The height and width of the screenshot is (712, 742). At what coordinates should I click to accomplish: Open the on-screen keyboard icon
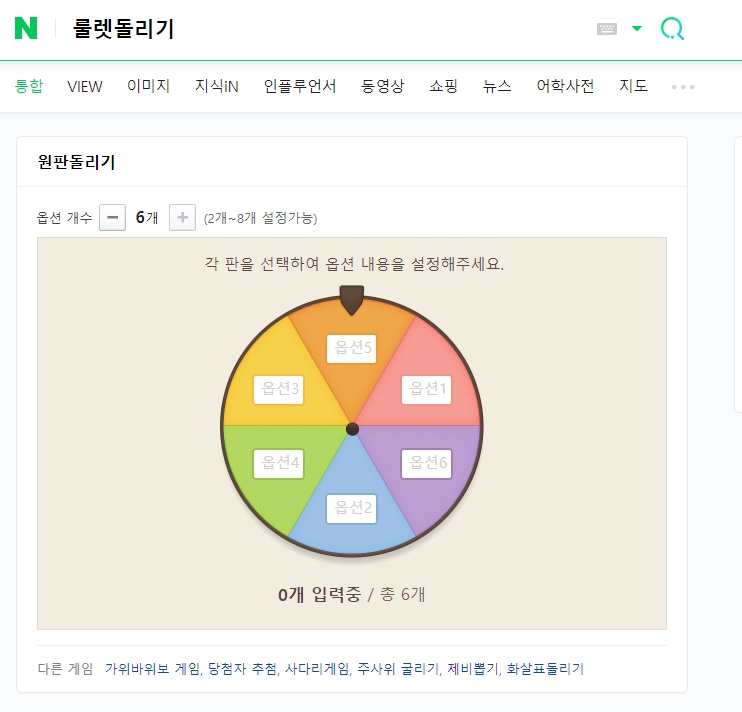point(607,29)
